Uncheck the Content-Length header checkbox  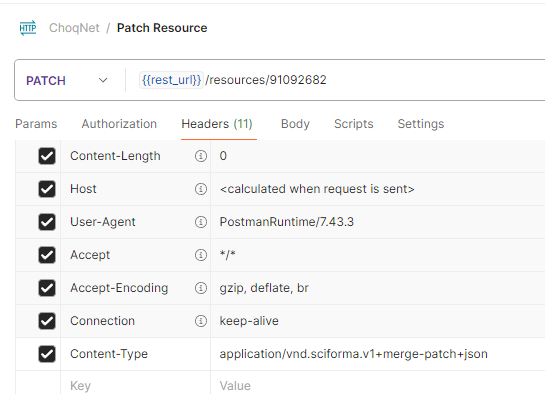pos(47,156)
